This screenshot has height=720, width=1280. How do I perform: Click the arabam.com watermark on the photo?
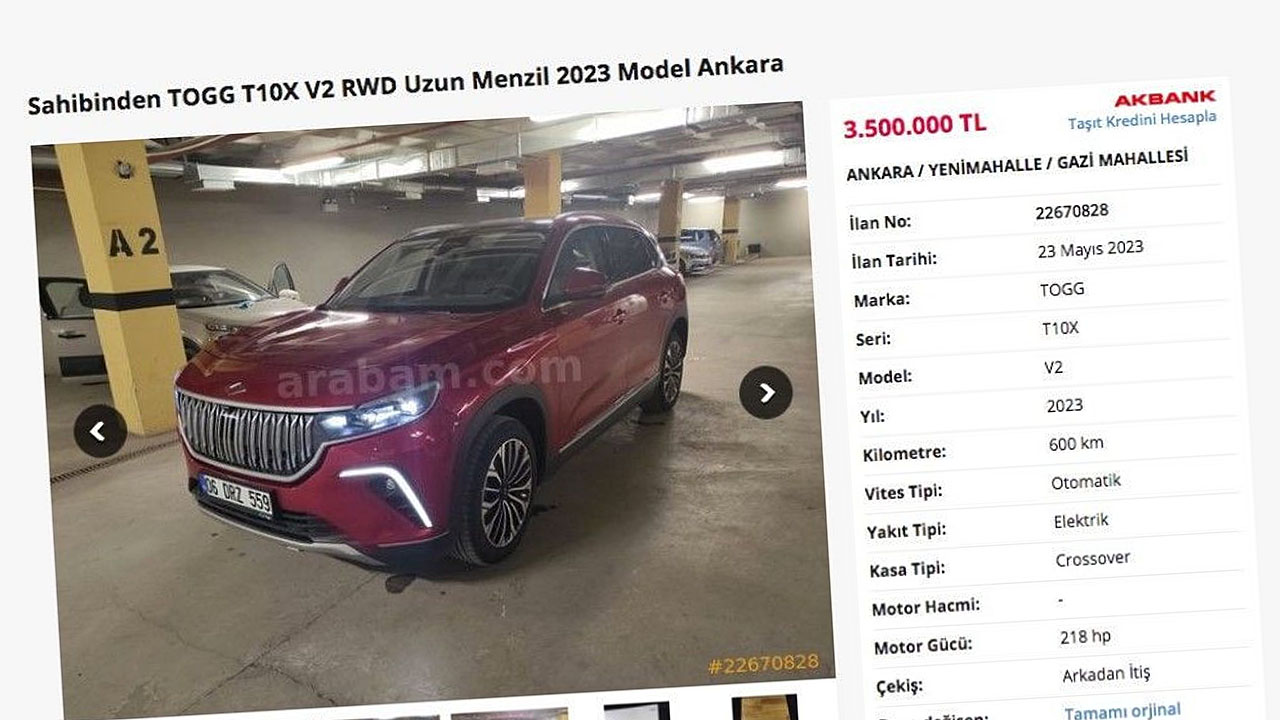pyautogui.click(x=429, y=375)
